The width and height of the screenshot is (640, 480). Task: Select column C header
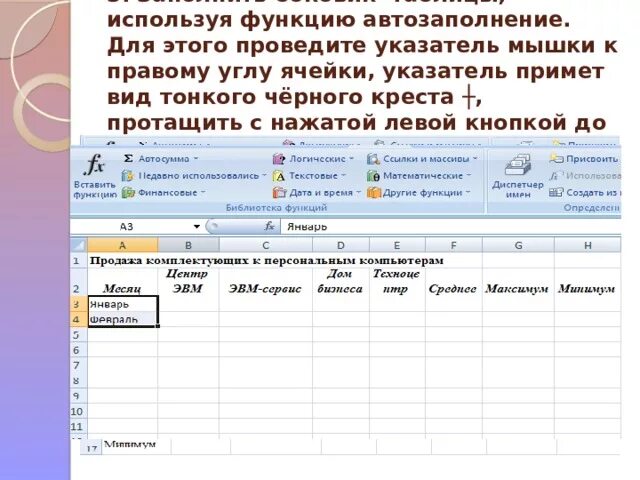(266, 245)
